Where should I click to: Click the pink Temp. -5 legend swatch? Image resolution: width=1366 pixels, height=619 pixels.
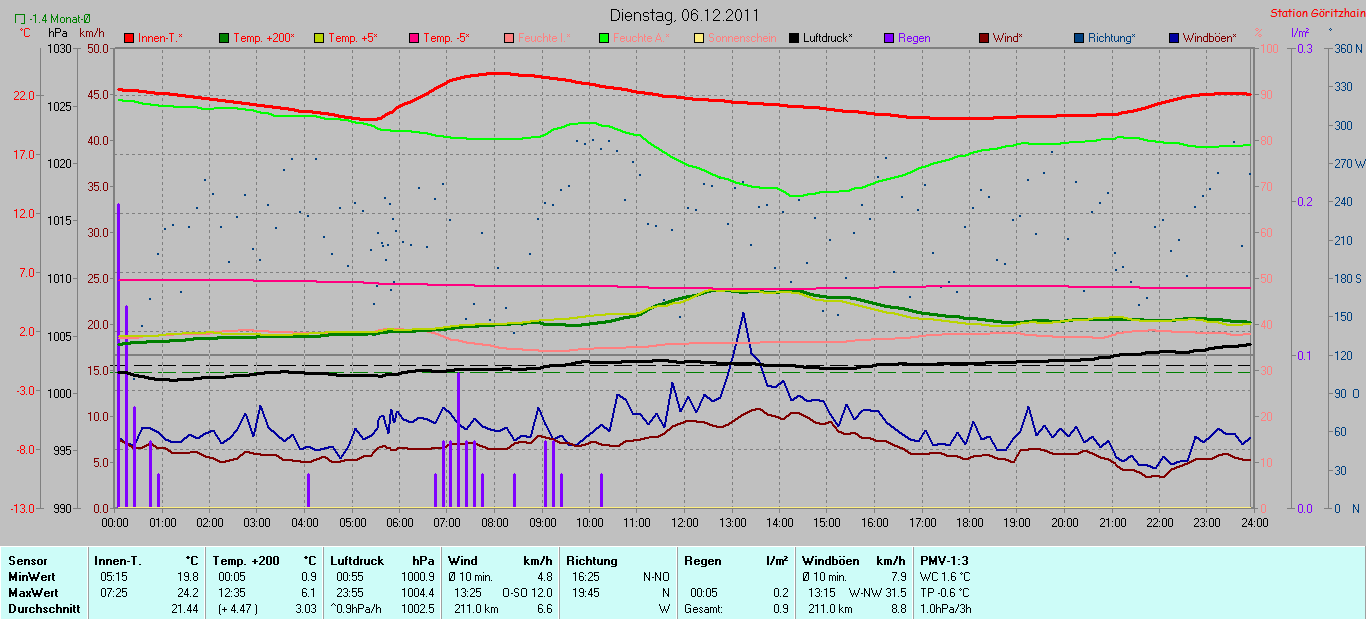pos(414,38)
